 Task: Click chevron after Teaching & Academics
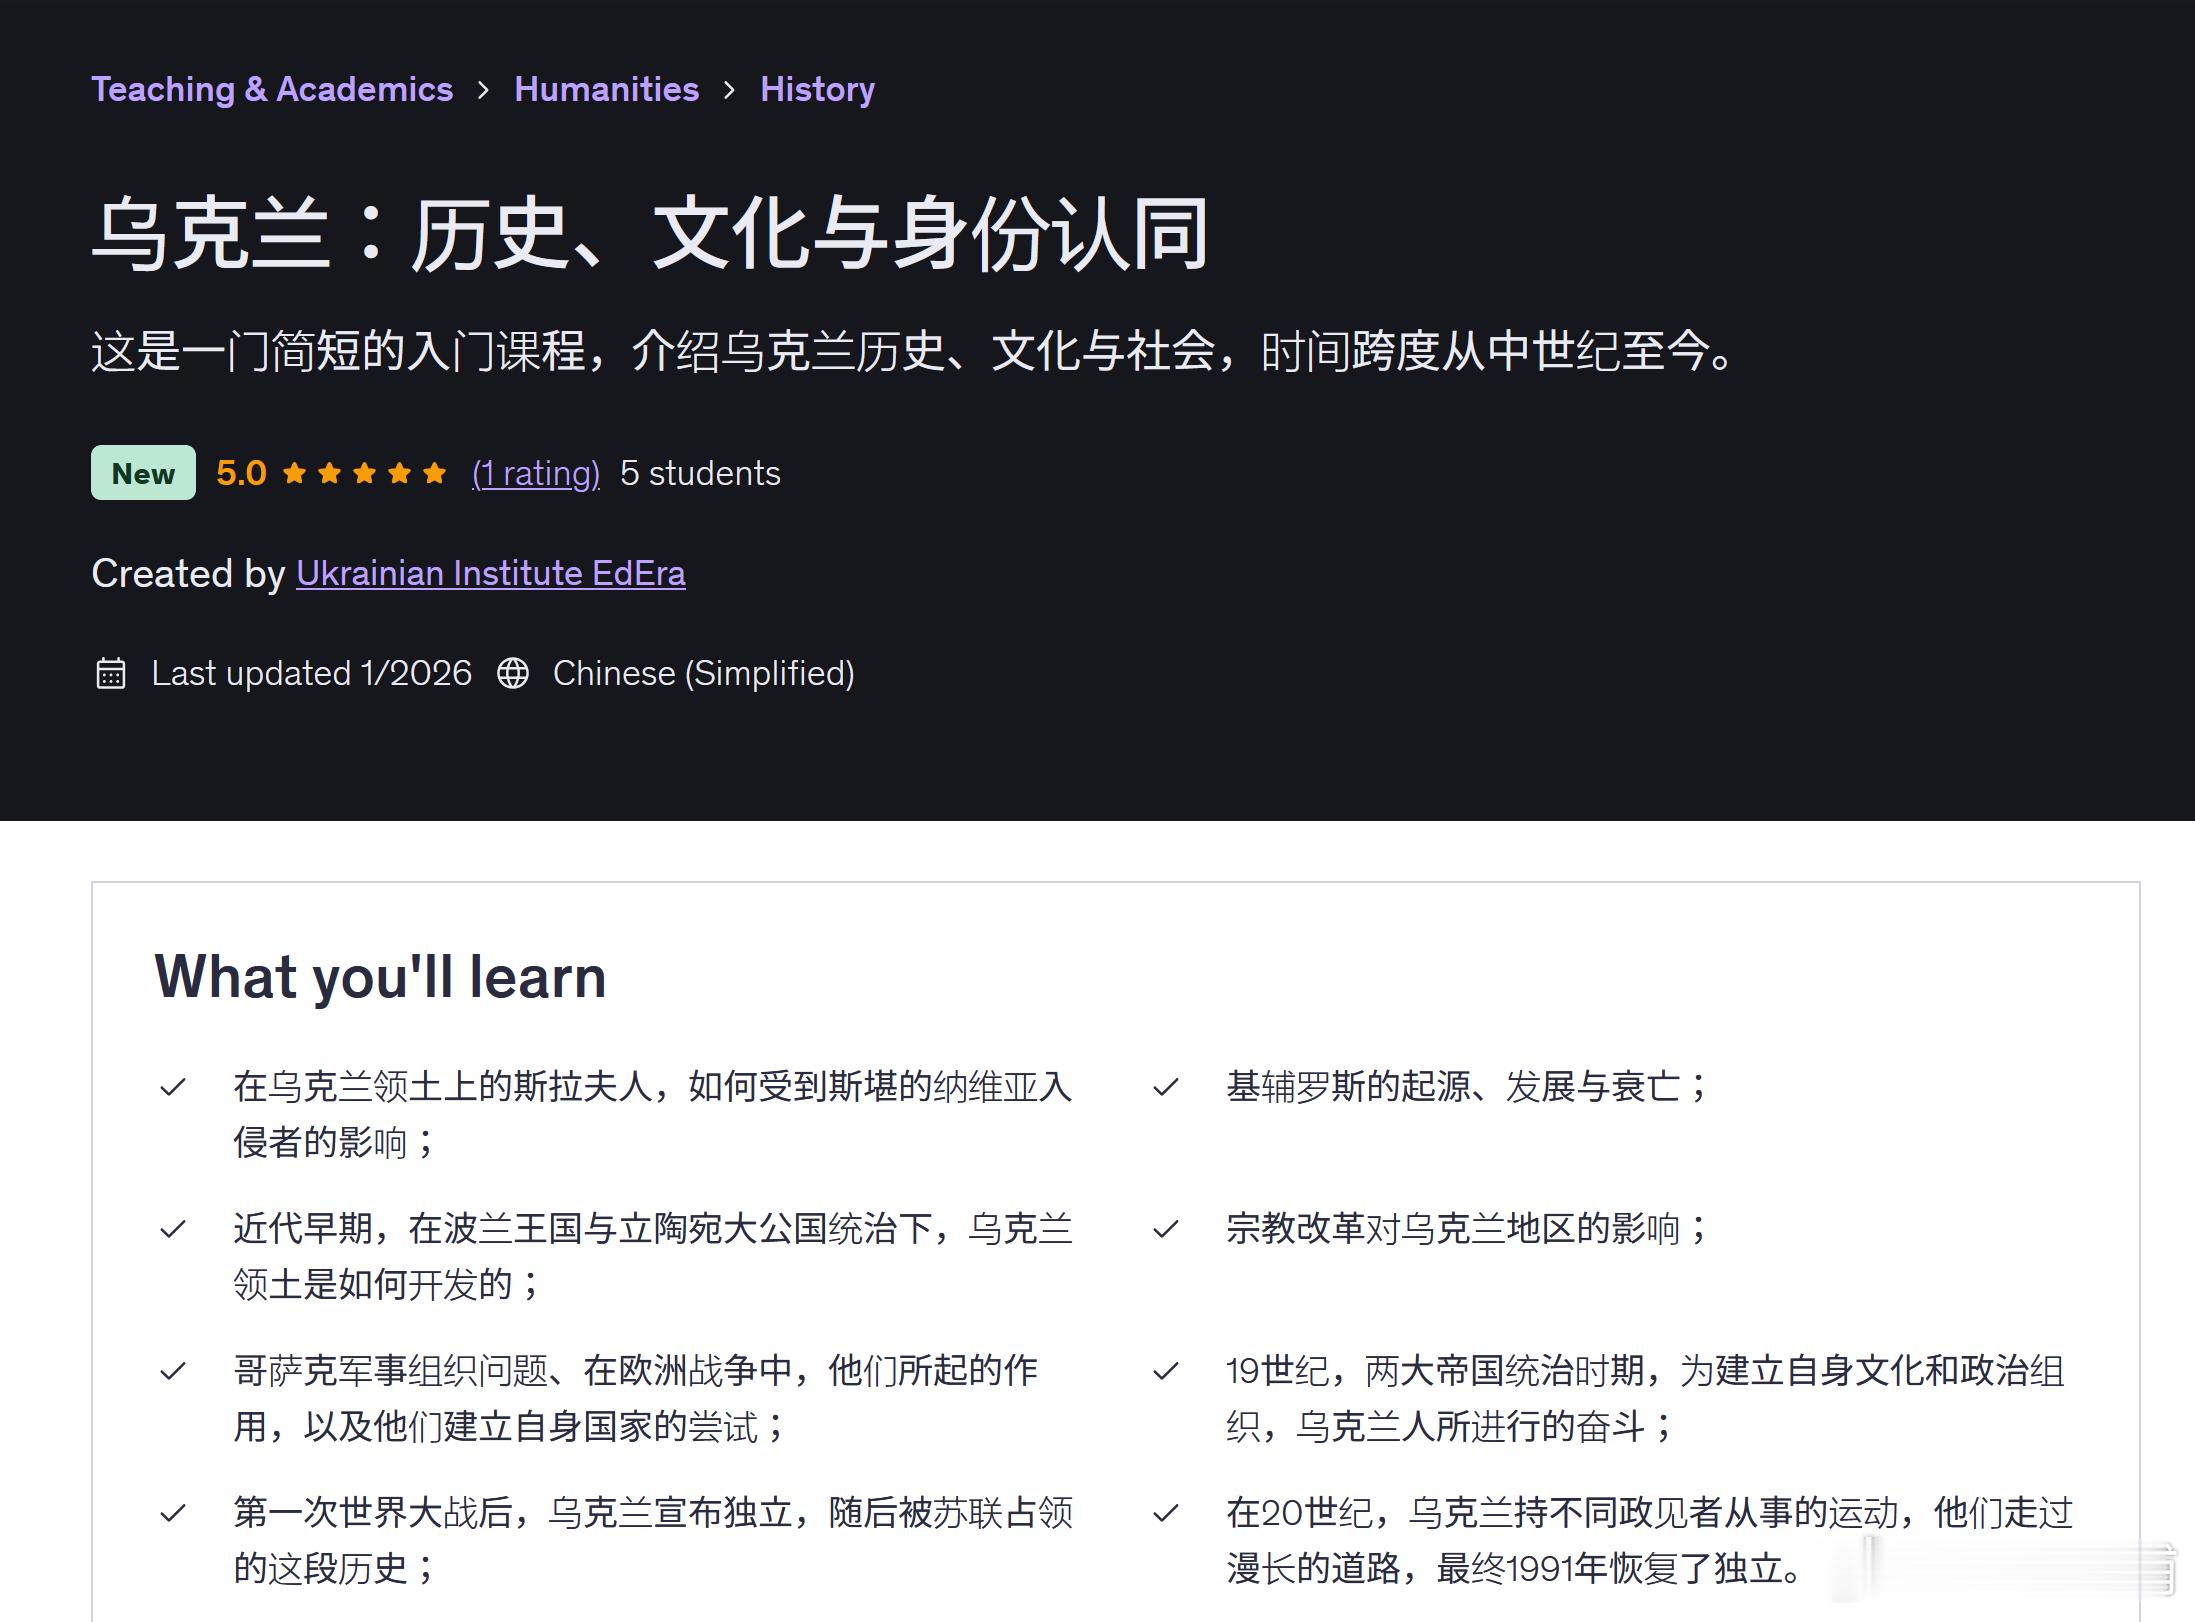(484, 90)
